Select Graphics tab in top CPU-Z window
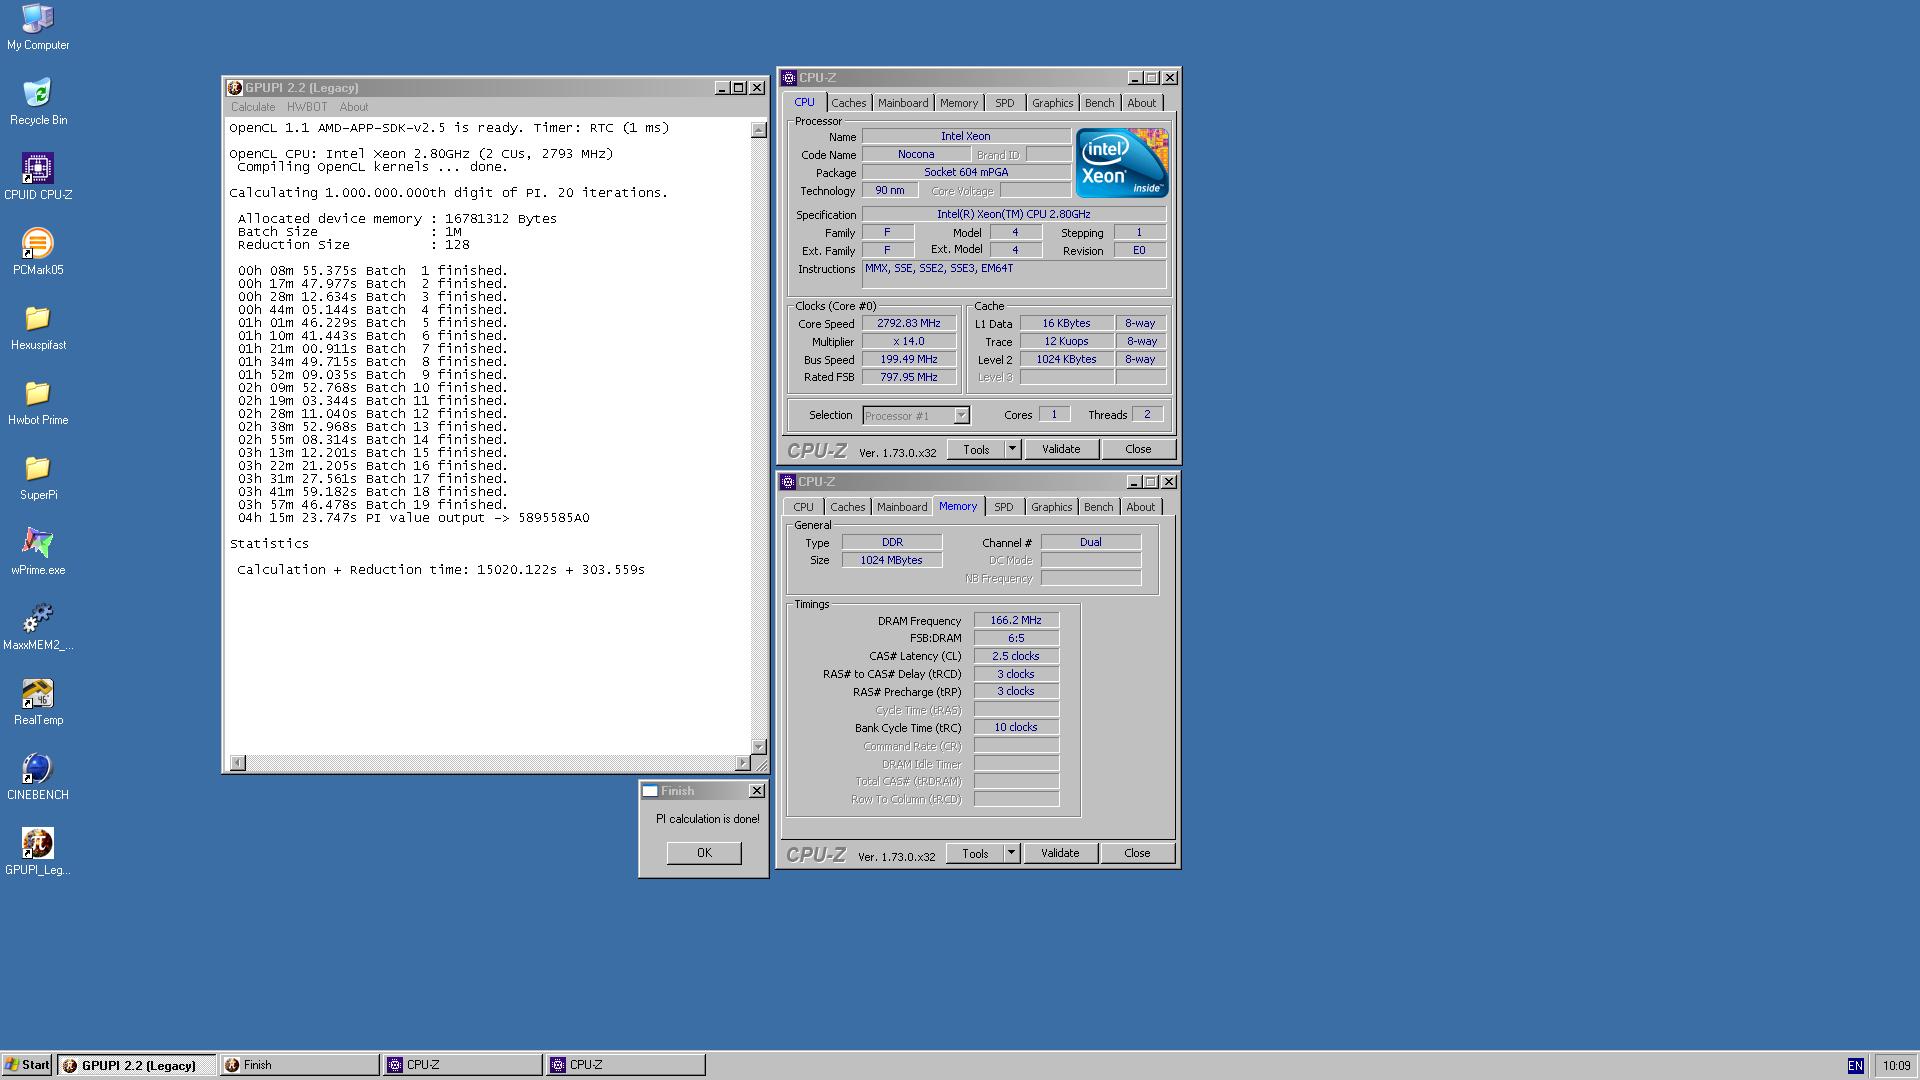The height and width of the screenshot is (1080, 1920). point(1052,103)
